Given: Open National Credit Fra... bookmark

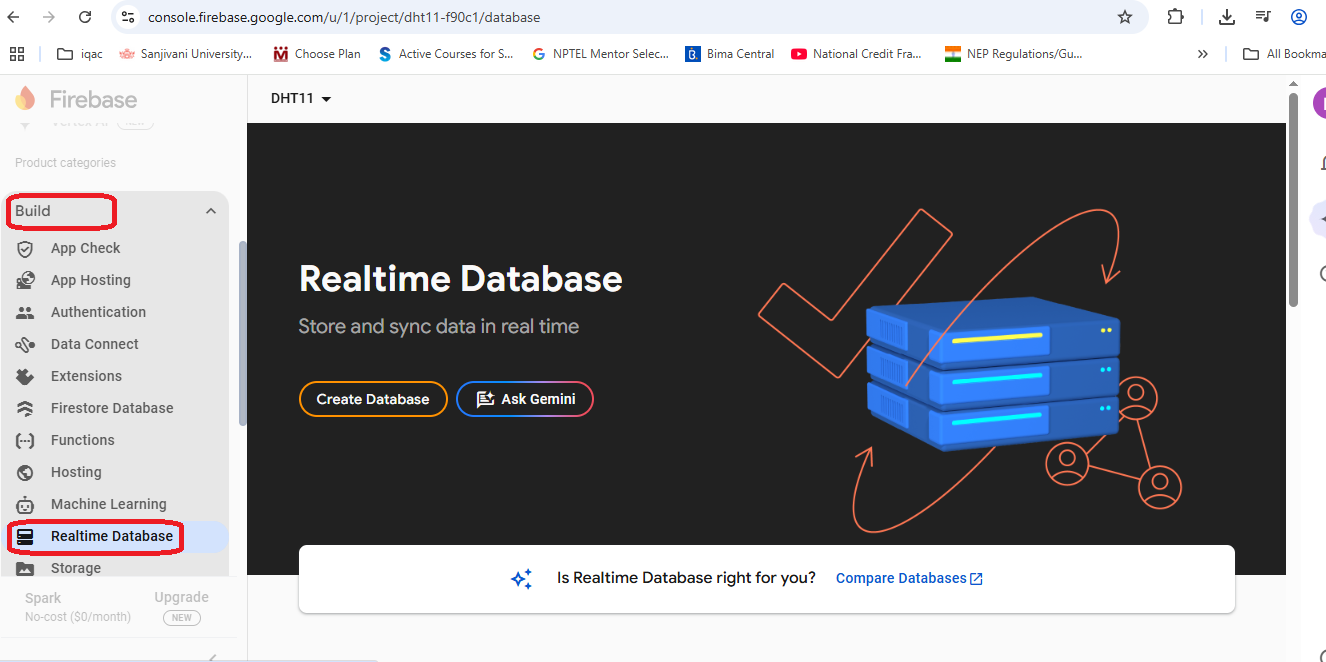Looking at the screenshot, I should [856, 54].
